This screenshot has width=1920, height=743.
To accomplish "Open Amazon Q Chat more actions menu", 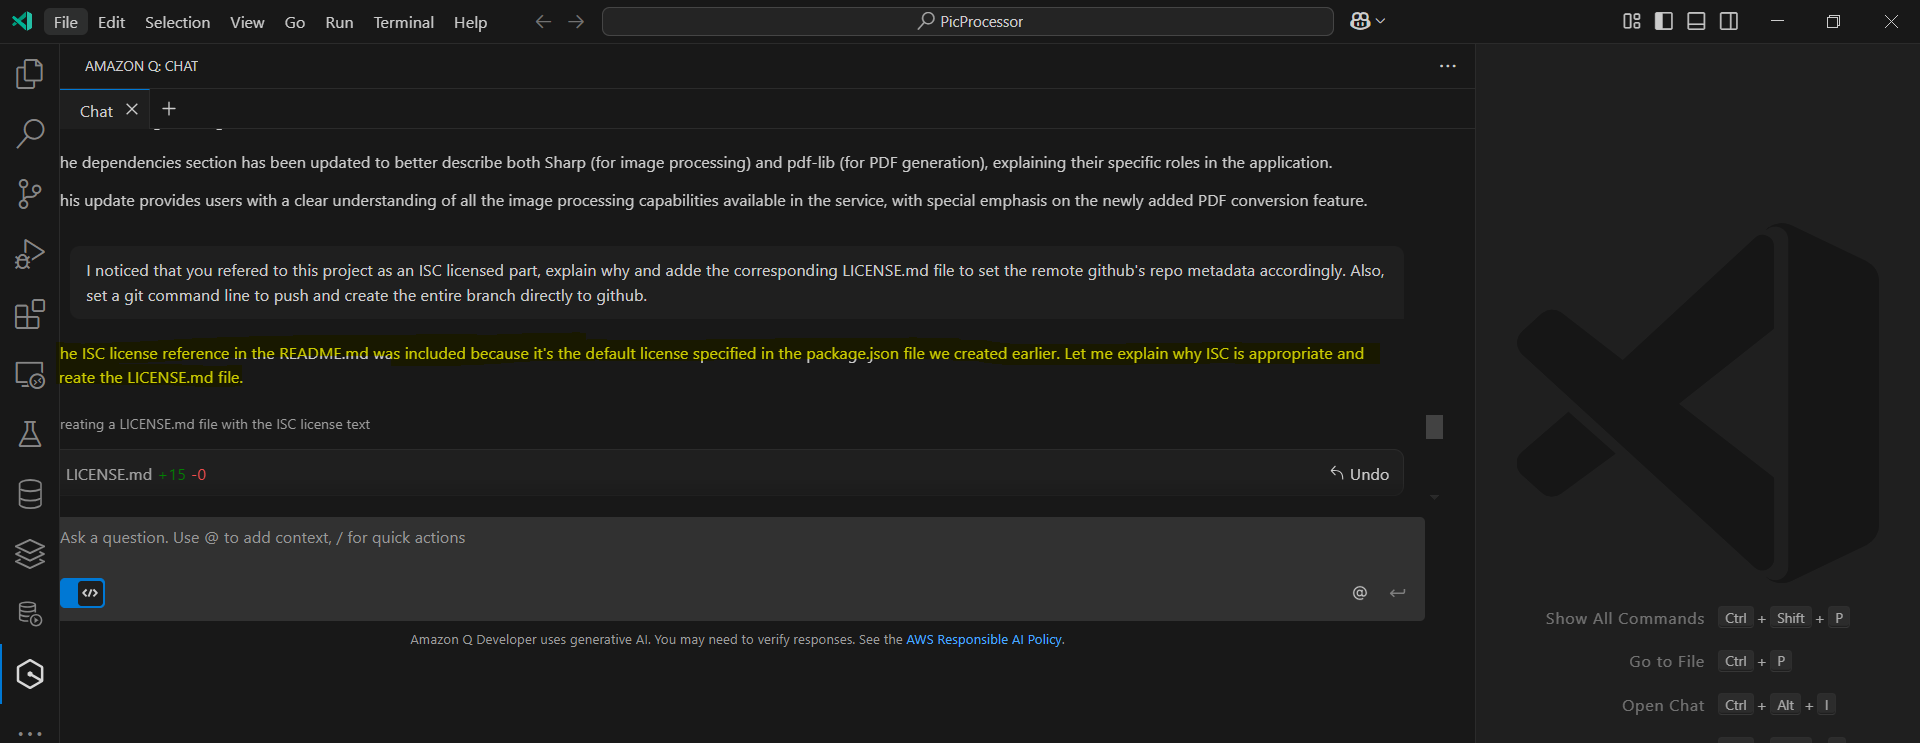I will coord(1447,66).
